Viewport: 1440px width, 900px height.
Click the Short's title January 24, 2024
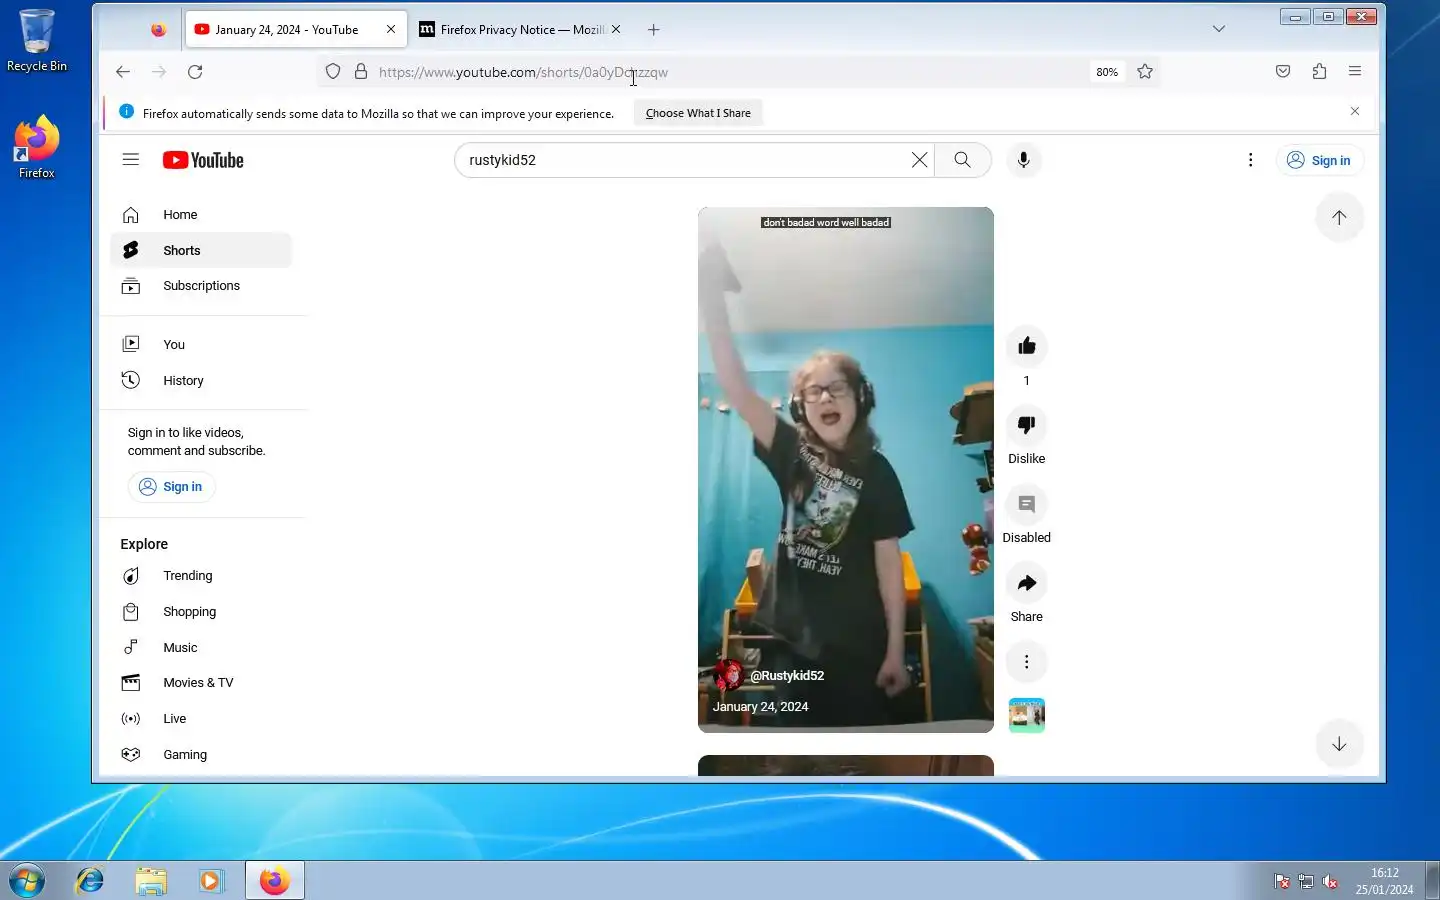(760, 707)
